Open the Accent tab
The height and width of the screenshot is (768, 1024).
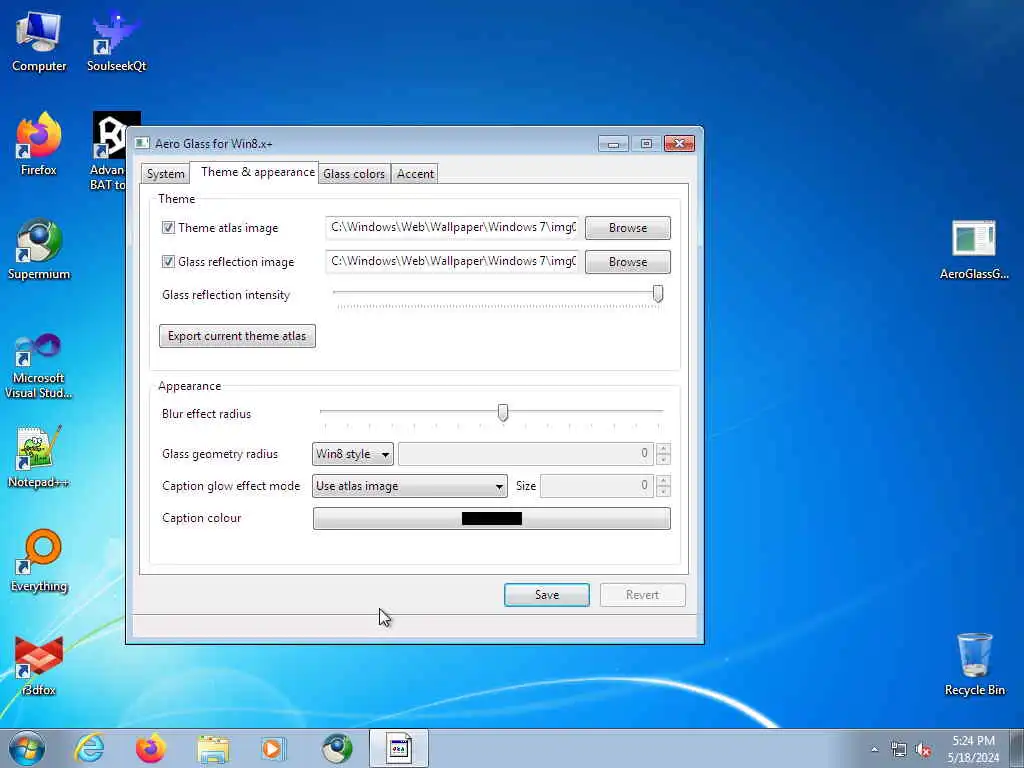point(415,174)
